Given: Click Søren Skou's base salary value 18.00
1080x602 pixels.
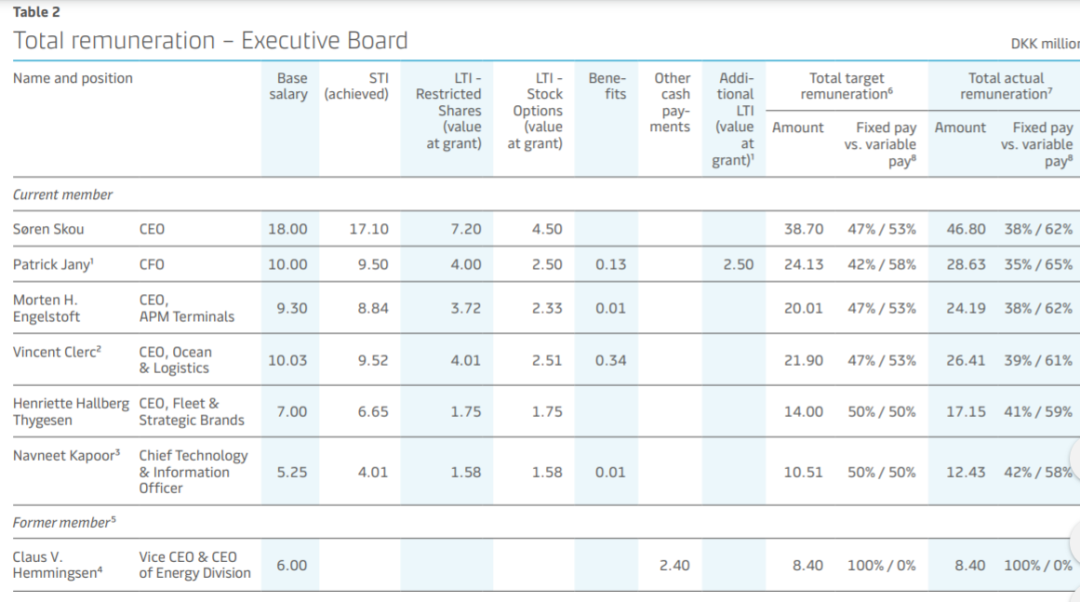Looking at the screenshot, I should pos(288,229).
